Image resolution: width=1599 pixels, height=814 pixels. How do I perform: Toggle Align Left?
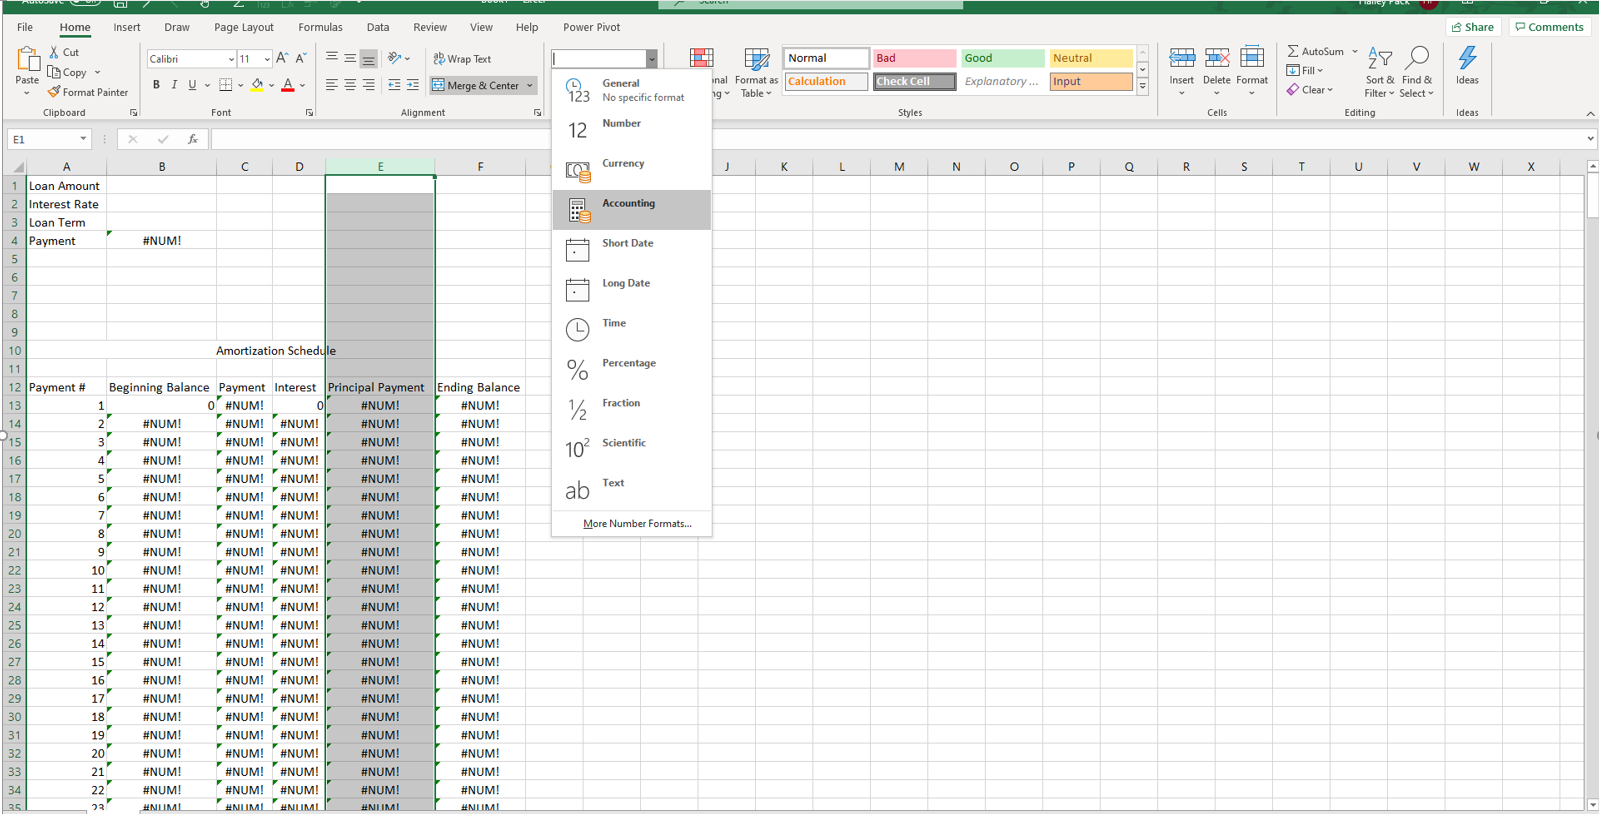pos(331,86)
